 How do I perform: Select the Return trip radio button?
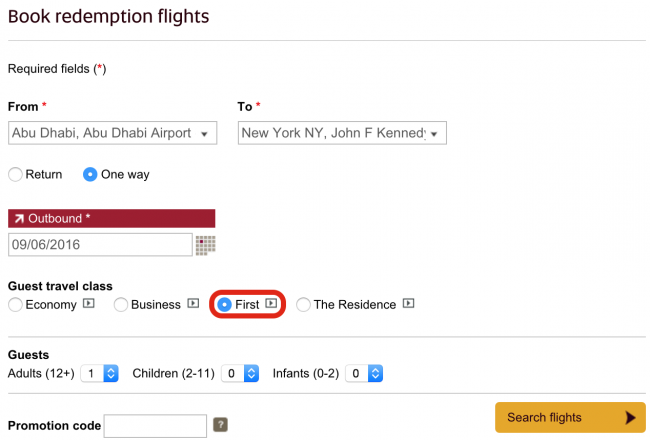pos(15,175)
